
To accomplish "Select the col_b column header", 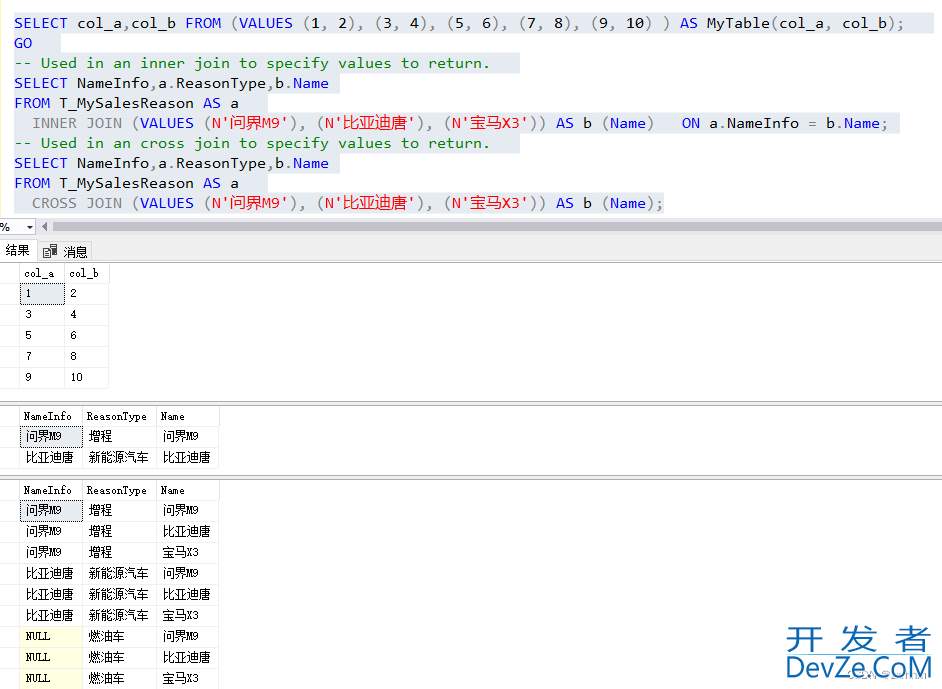I will pyautogui.click(x=87, y=273).
